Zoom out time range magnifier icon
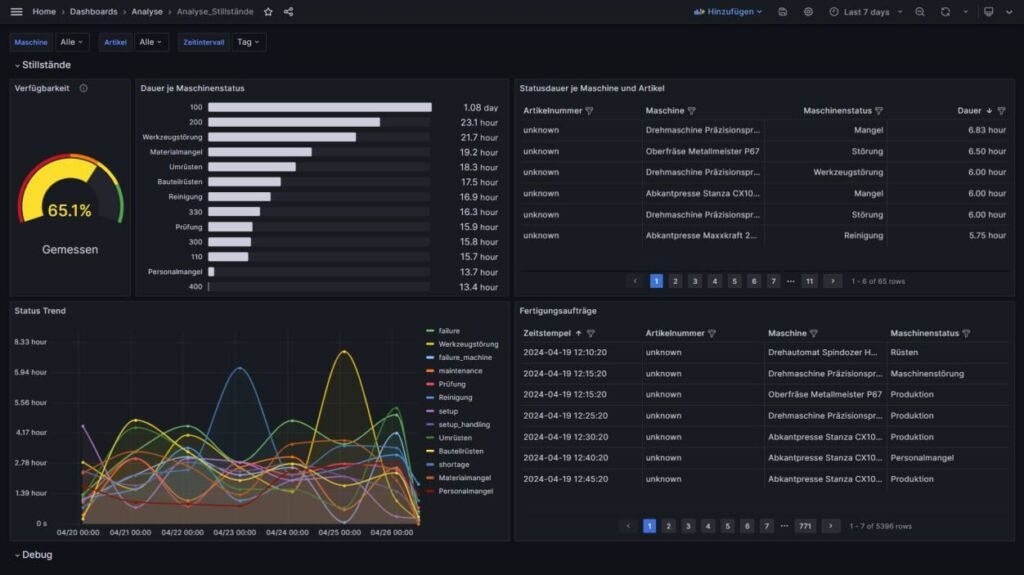 pyautogui.click(x=920, y=12)
